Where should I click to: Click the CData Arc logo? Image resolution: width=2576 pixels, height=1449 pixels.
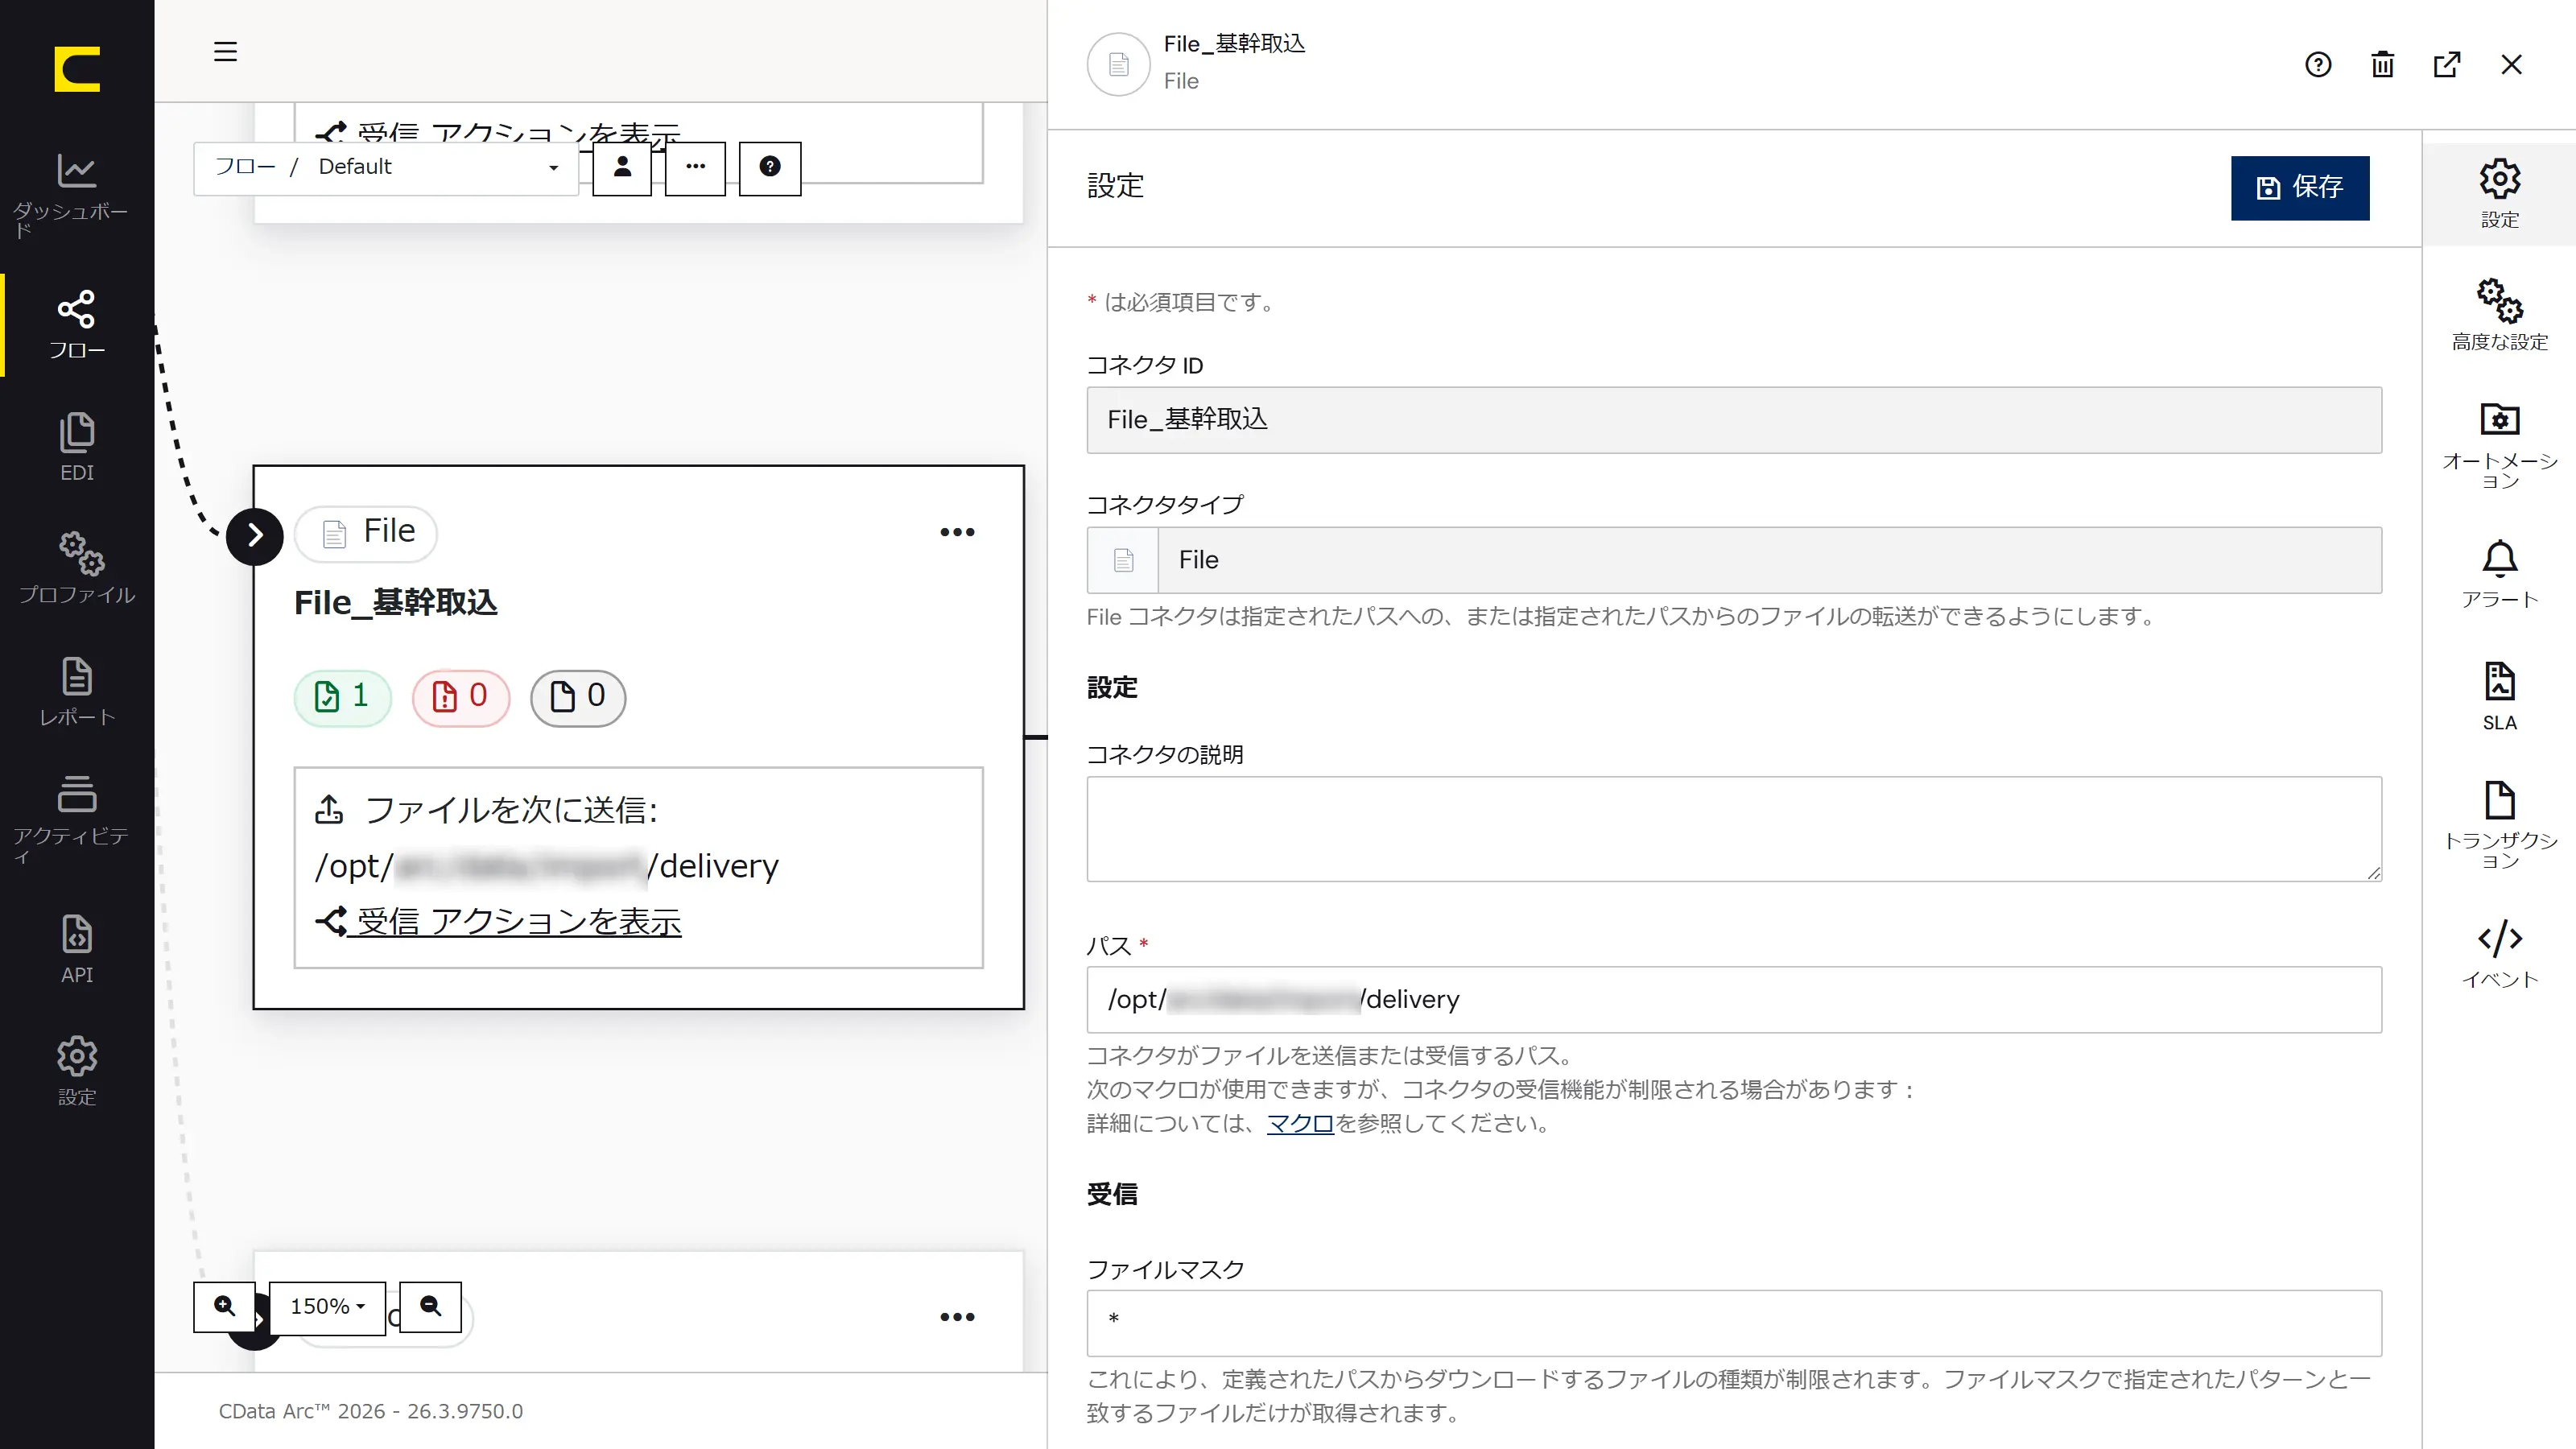tap(77, 69)
